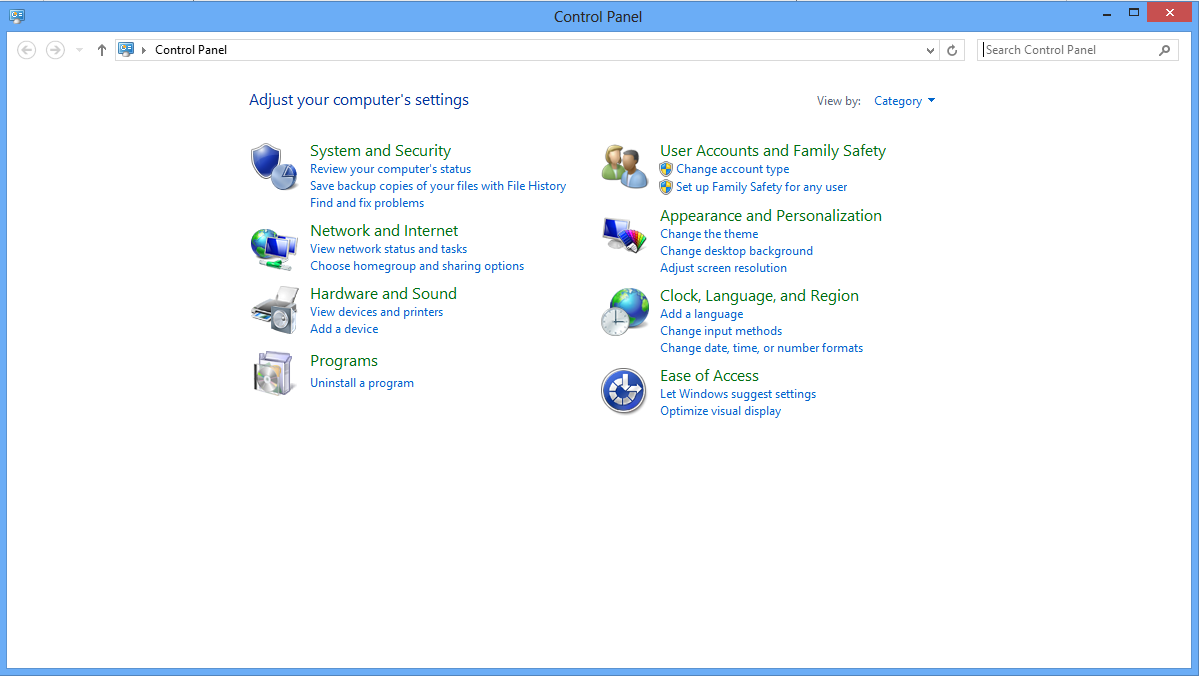The height and width of the screenshot is (676, 1199).
Task: Open the Clock, Language, and Region globe-clock icon
Action: click(624, 311)
